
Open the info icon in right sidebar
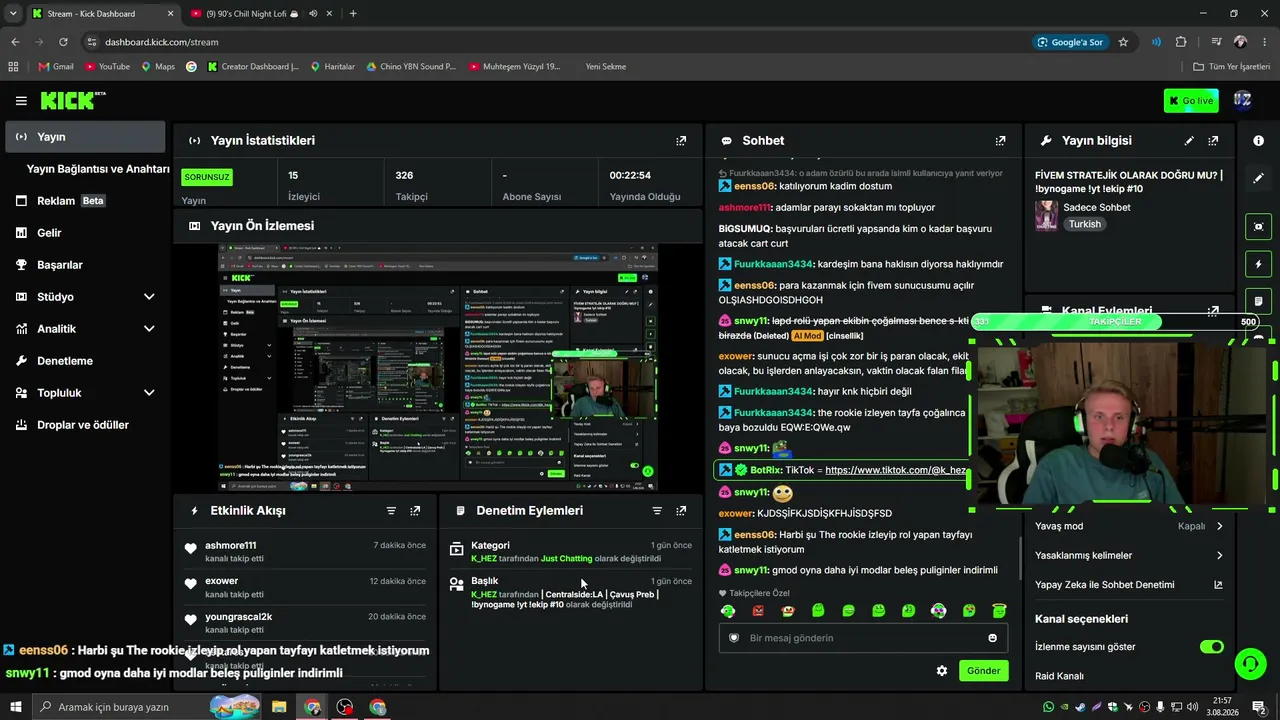coord(1258,141)
